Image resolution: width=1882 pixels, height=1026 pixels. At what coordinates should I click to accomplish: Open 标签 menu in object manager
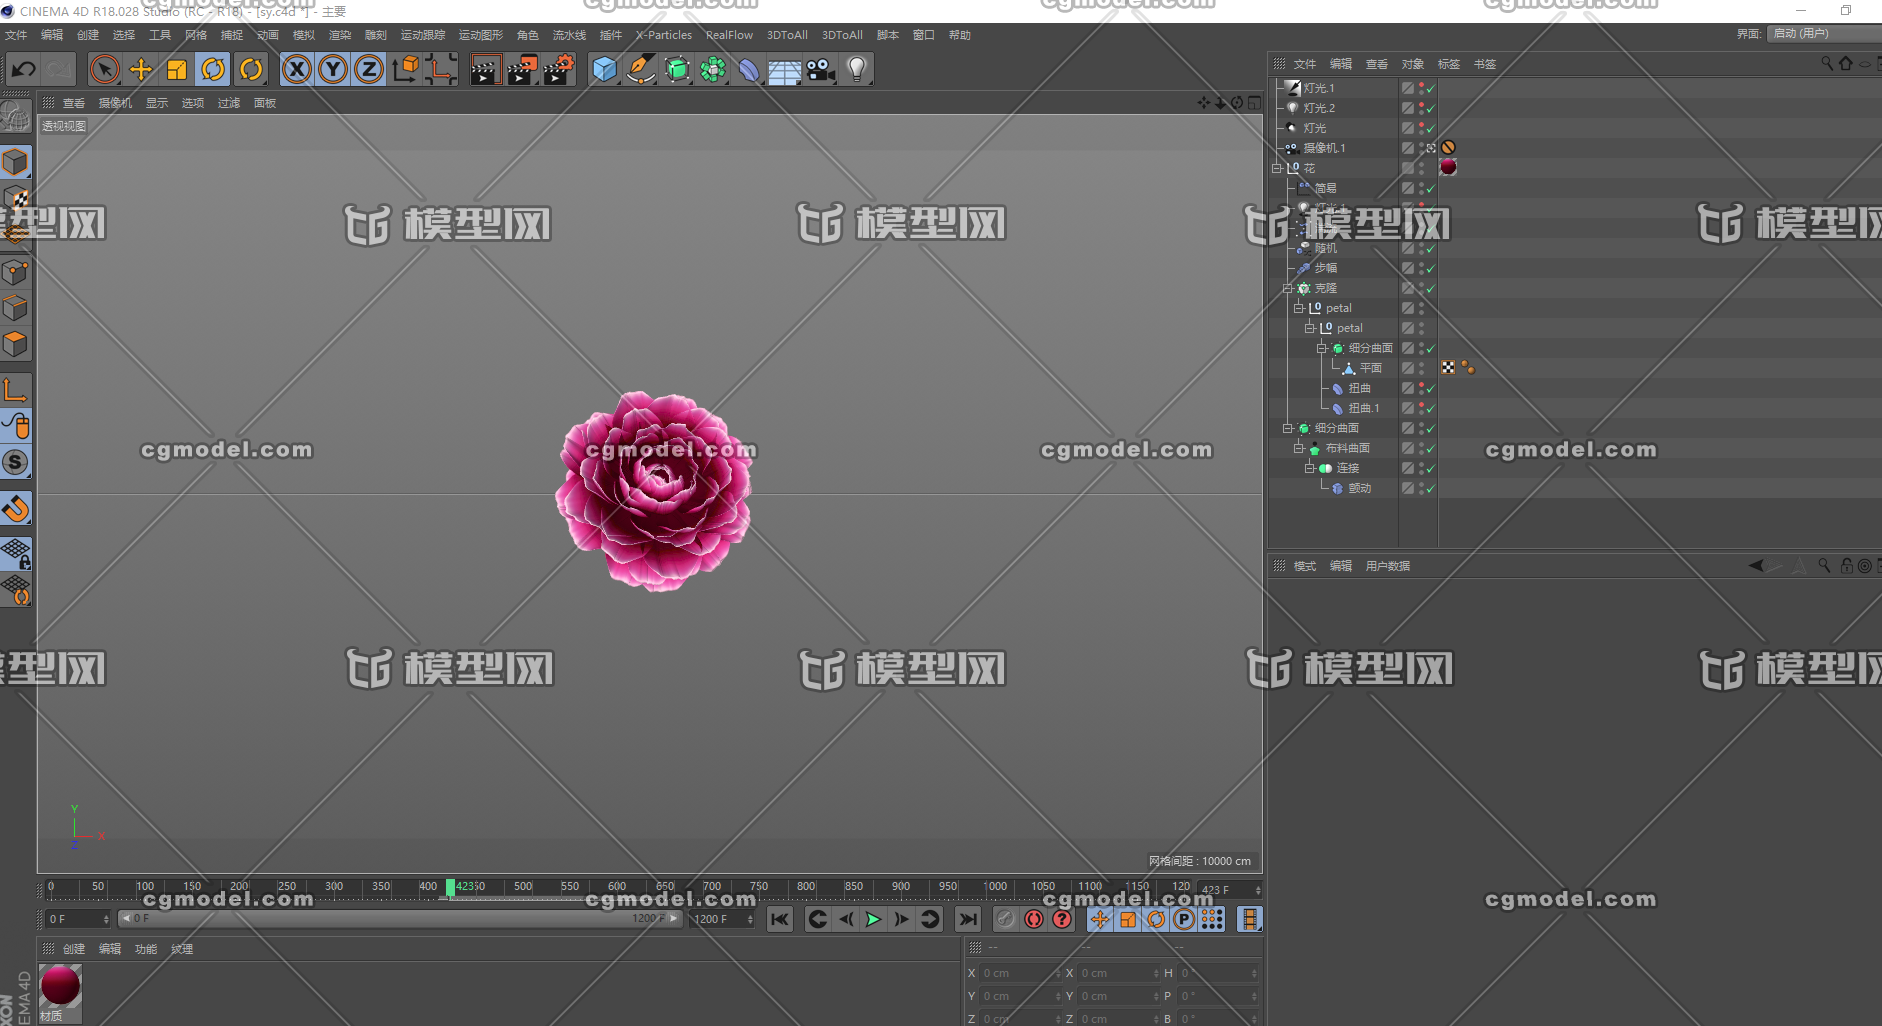[x=1448, y=64]
